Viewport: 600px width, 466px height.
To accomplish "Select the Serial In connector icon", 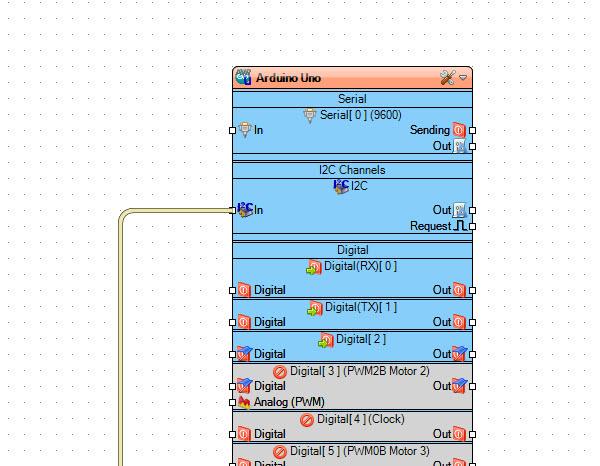I will point(245,130).
